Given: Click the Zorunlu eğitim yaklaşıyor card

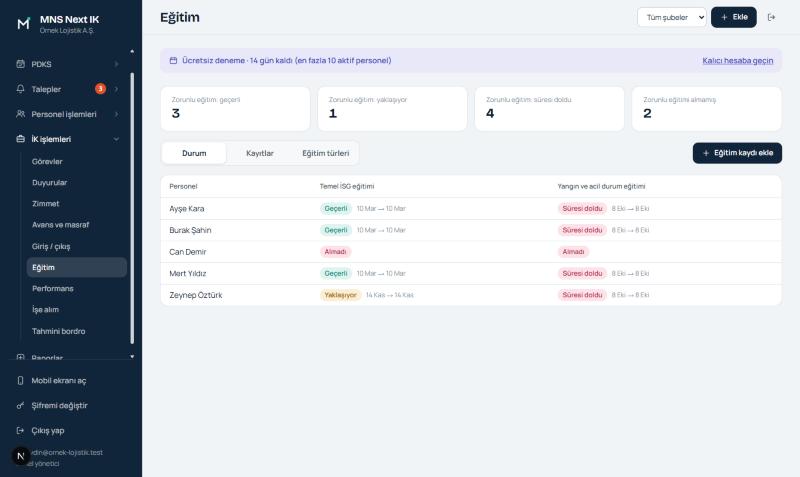Looking at the screenshot, I should pos(392,109).
